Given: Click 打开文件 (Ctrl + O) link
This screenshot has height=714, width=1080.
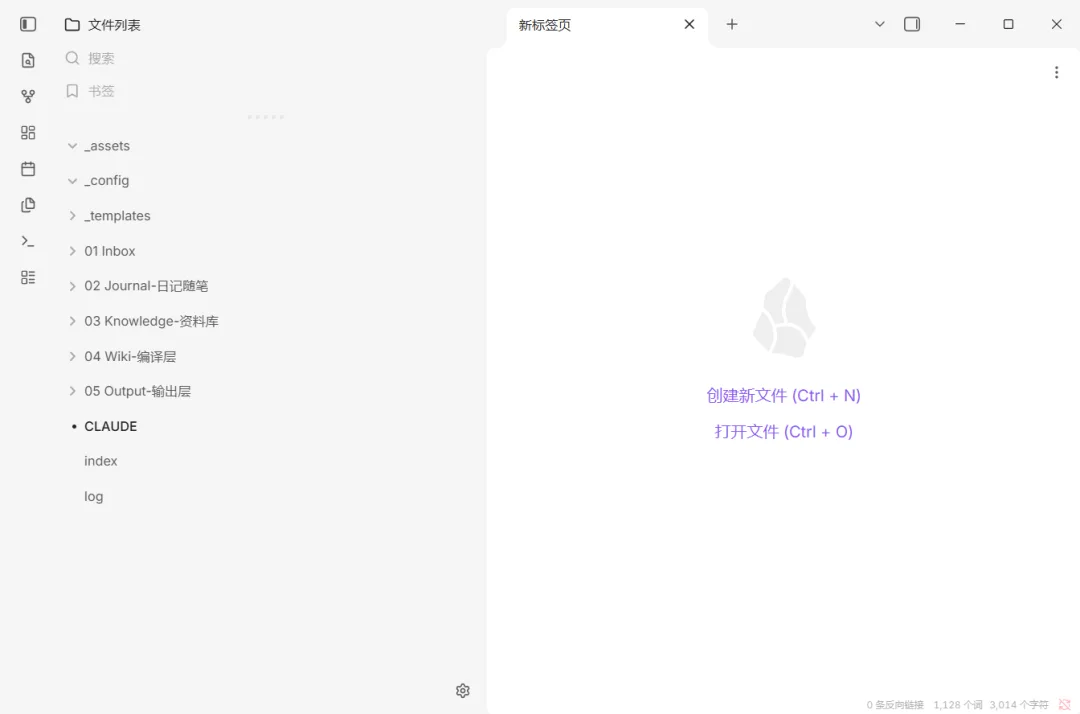Looking at the screenshot, I should tap(783, 432).
